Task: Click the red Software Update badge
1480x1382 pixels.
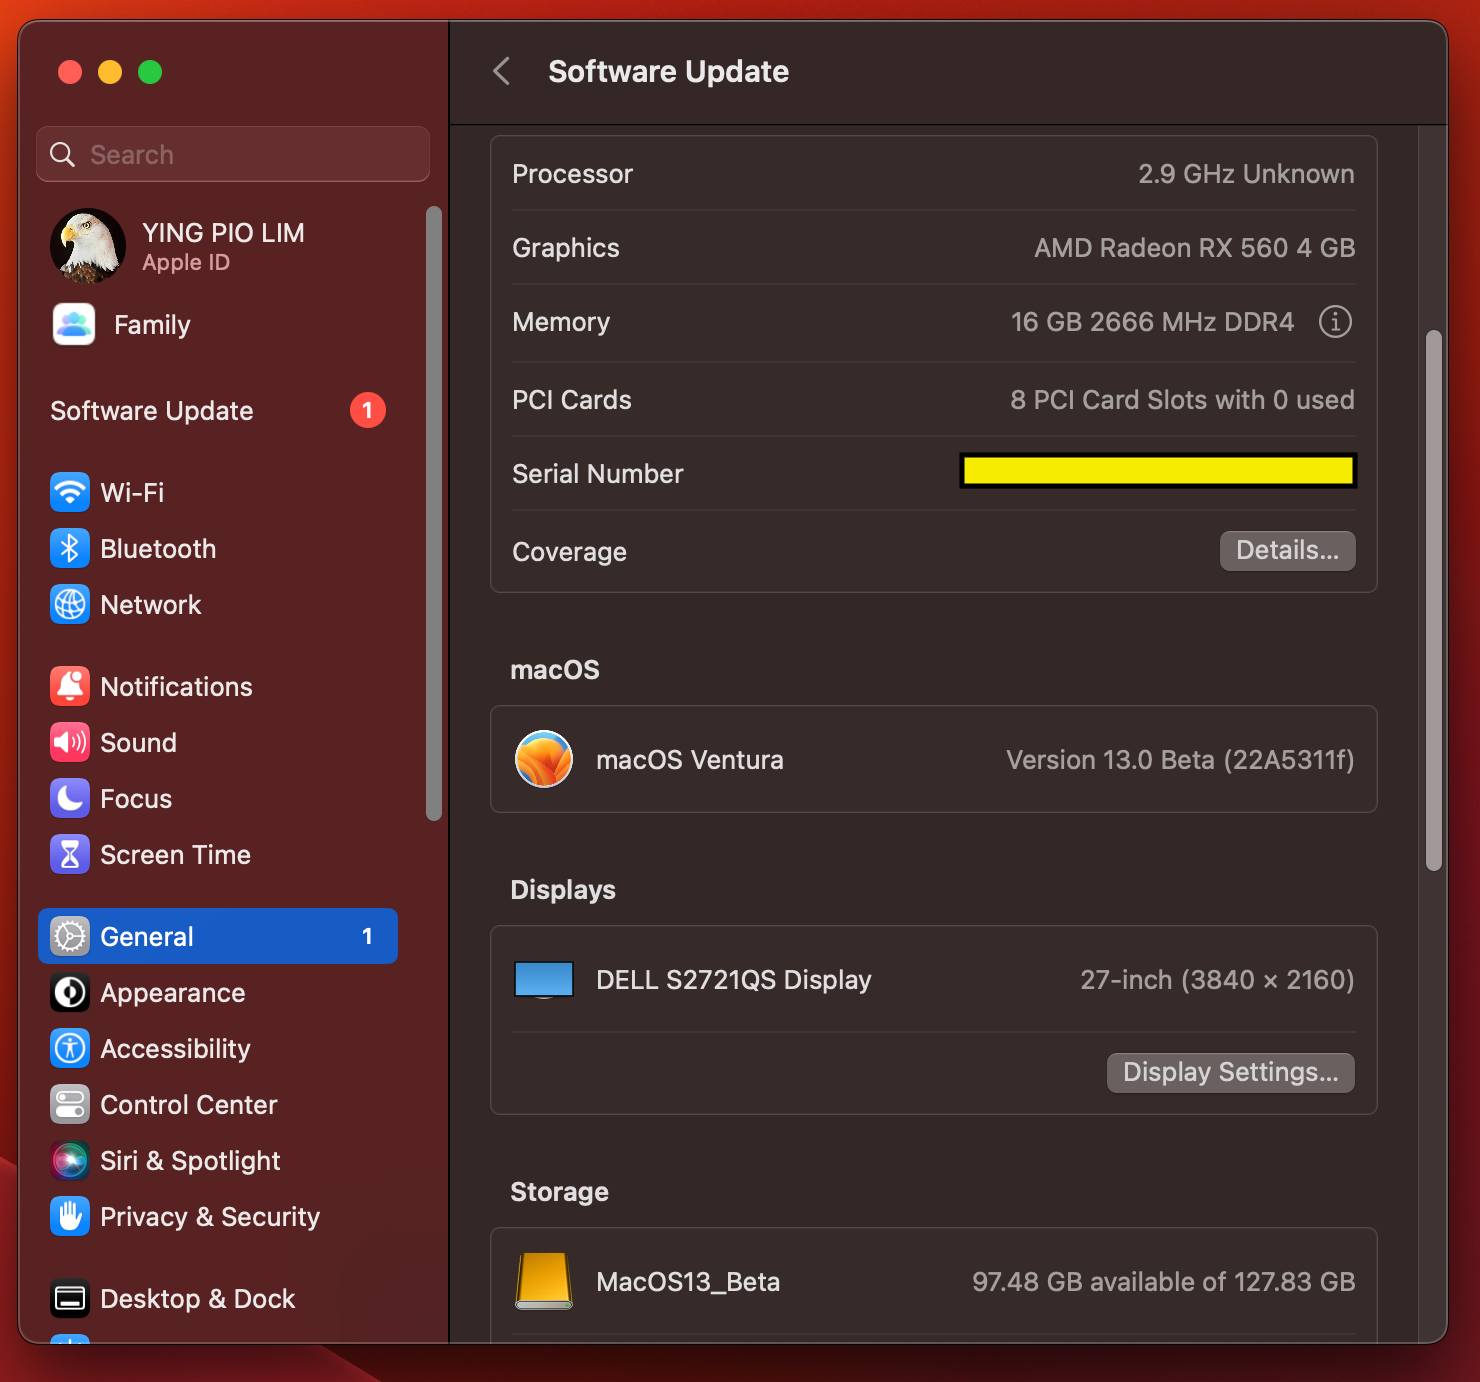Action: click(x=368, y=410)
